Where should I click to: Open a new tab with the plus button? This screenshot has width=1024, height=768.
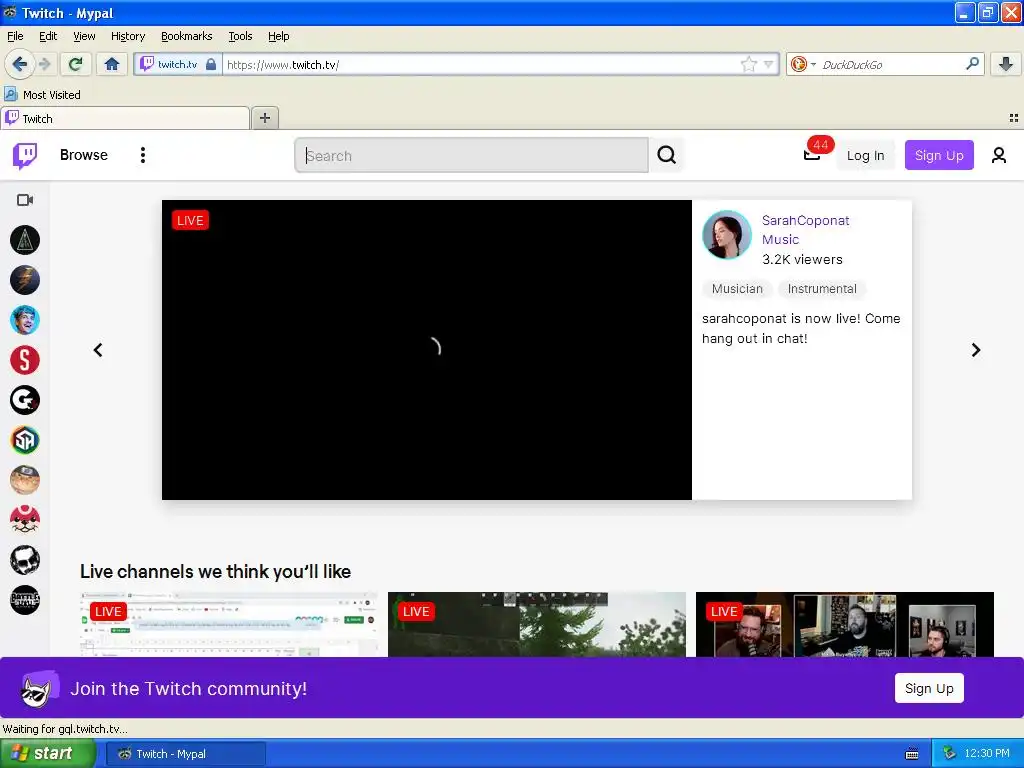point(264,118)
